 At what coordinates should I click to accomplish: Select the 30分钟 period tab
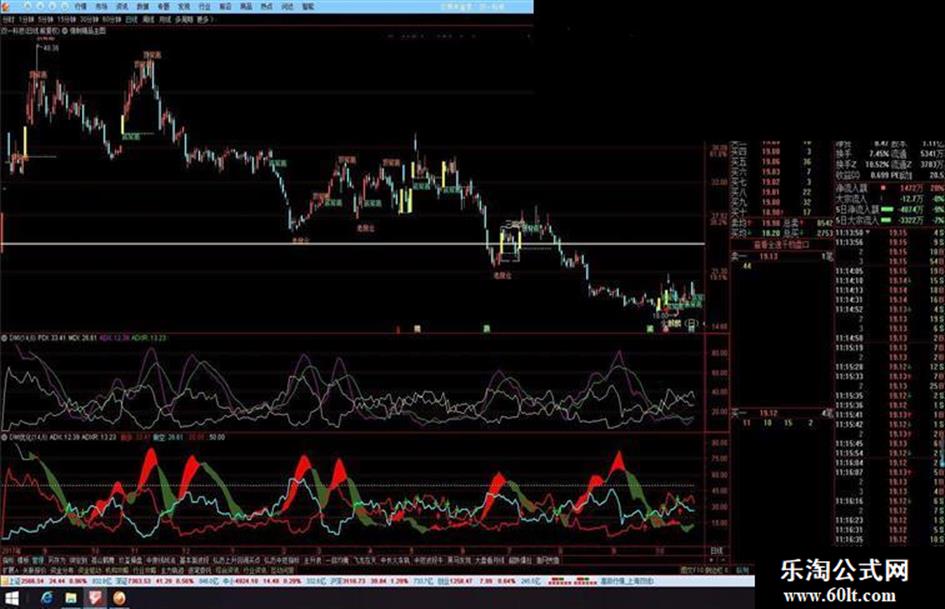coord(90,20)
